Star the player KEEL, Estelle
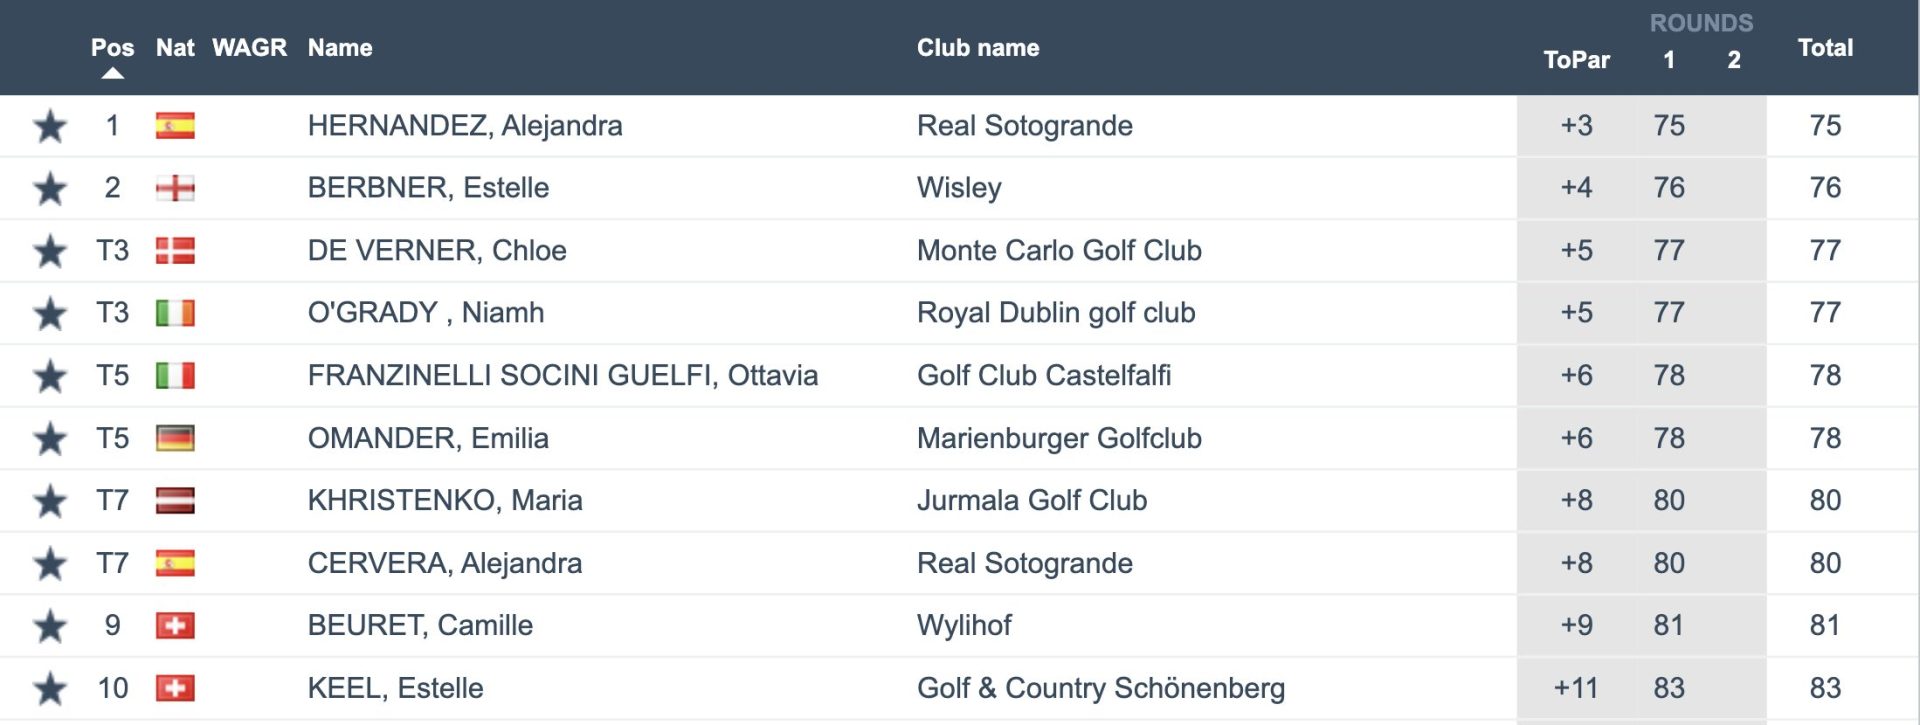 (50, 689)
